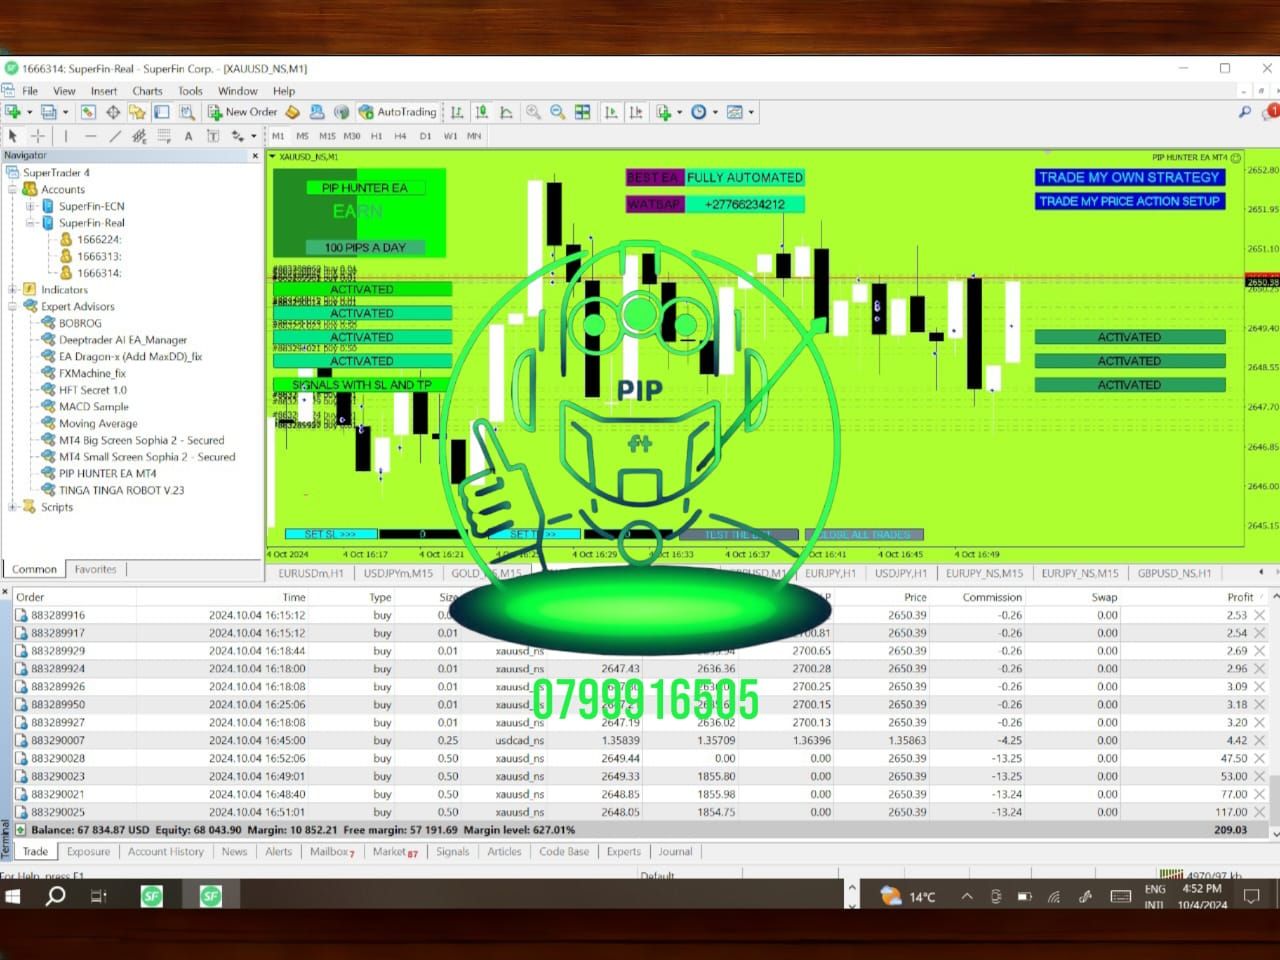
Task: Select the Fibonacci Retracement tool
Action: coord(164,136)
